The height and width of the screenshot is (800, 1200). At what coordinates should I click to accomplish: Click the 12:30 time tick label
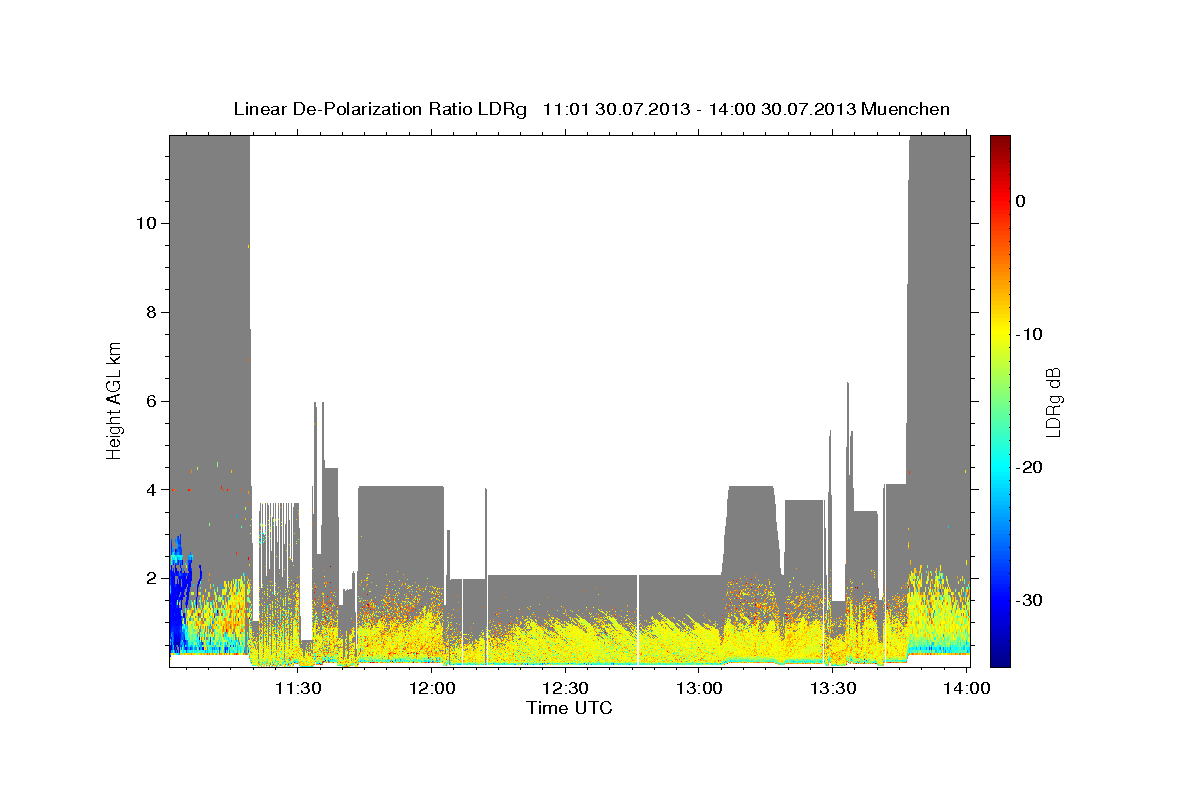(x=565, y=689)
